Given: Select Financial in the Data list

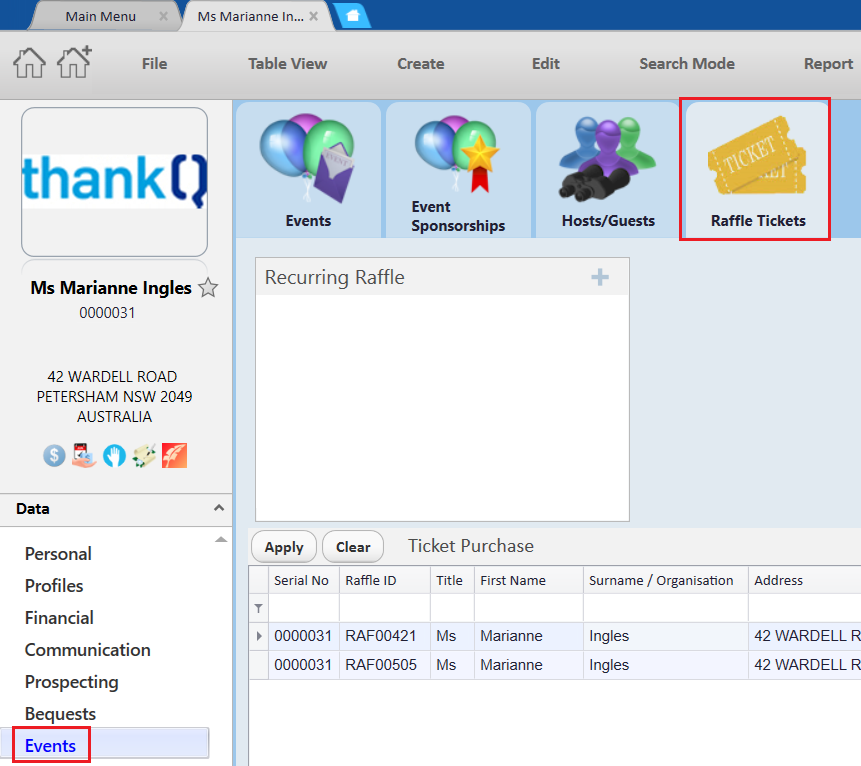Looking at the screenshot, I should (59, 618).
